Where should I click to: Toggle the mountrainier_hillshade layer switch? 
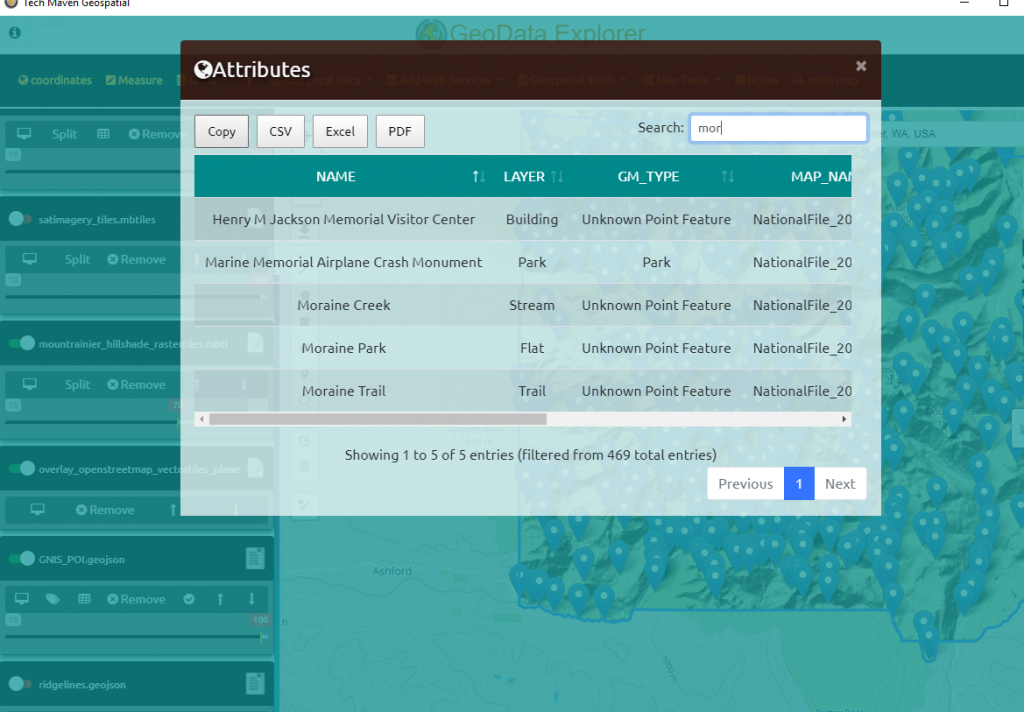tap(22, 343)
